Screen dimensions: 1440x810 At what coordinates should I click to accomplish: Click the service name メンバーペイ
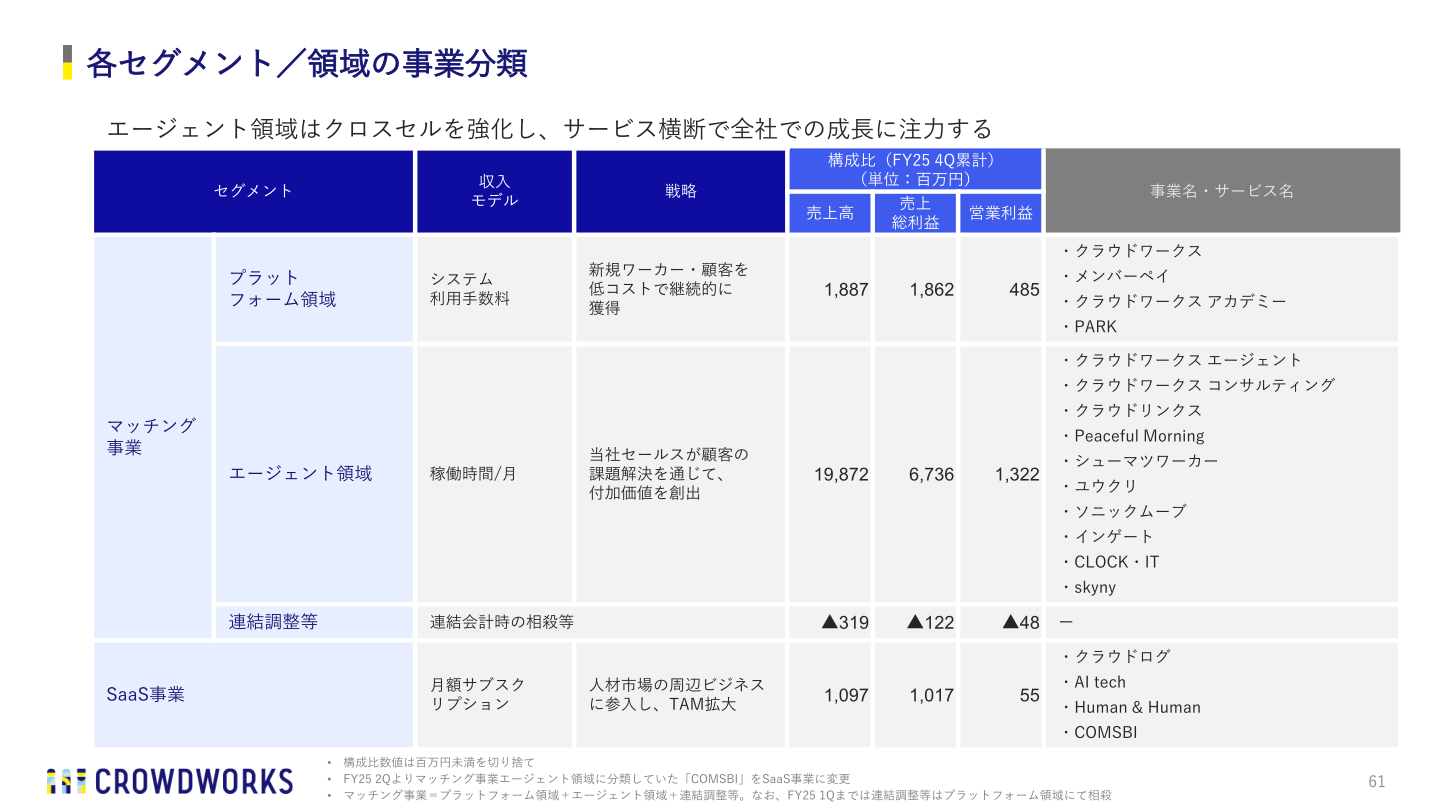coord(1121,276)
